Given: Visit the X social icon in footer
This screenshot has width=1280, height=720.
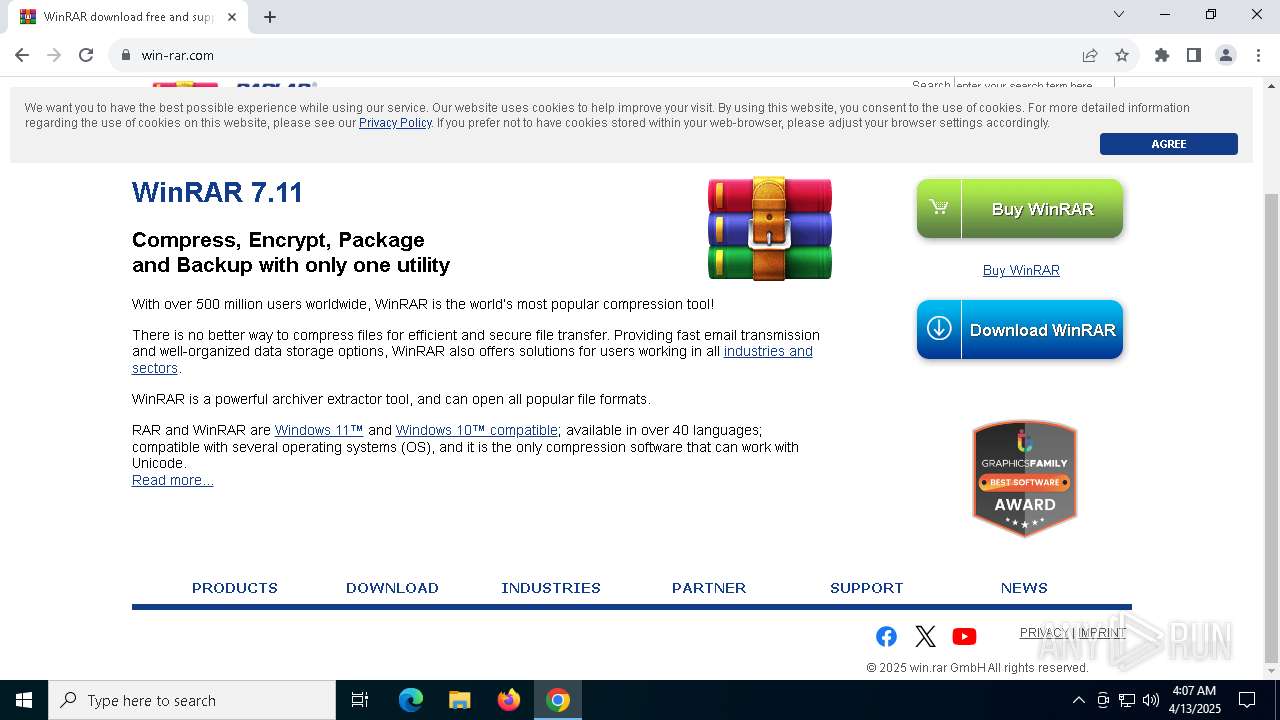Looking at the screenshot, I should [x=925, y=636].
